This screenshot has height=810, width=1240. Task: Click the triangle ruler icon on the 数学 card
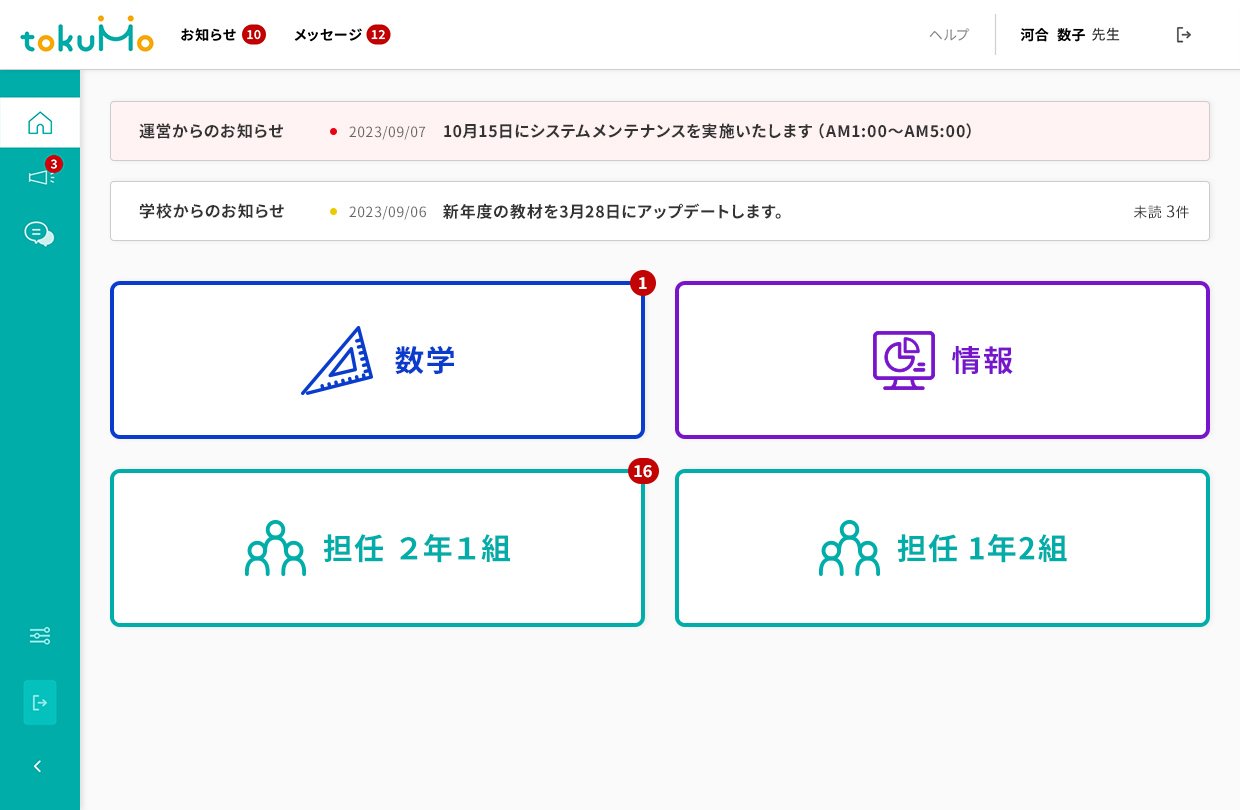(337, 360)
